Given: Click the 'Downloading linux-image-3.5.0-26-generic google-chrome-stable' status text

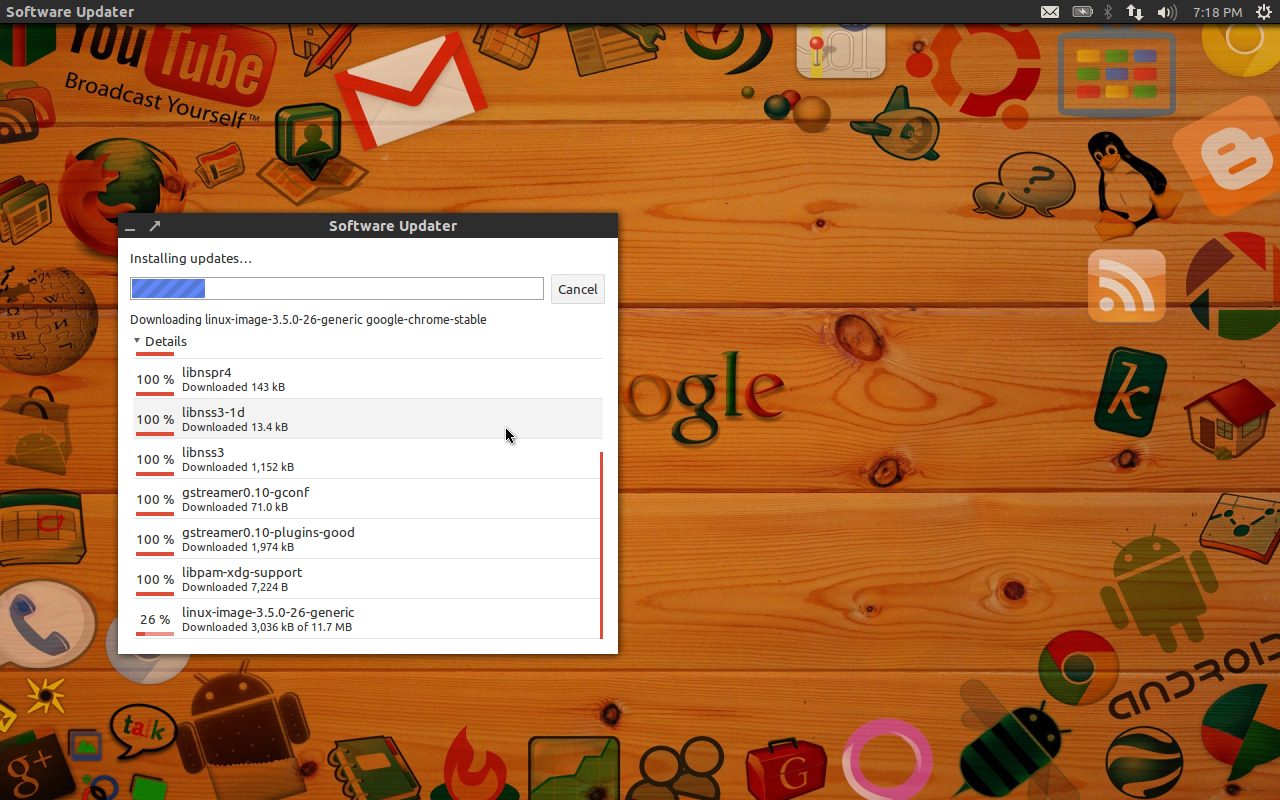Looking at the screenshot, I should tap(308, 320).
